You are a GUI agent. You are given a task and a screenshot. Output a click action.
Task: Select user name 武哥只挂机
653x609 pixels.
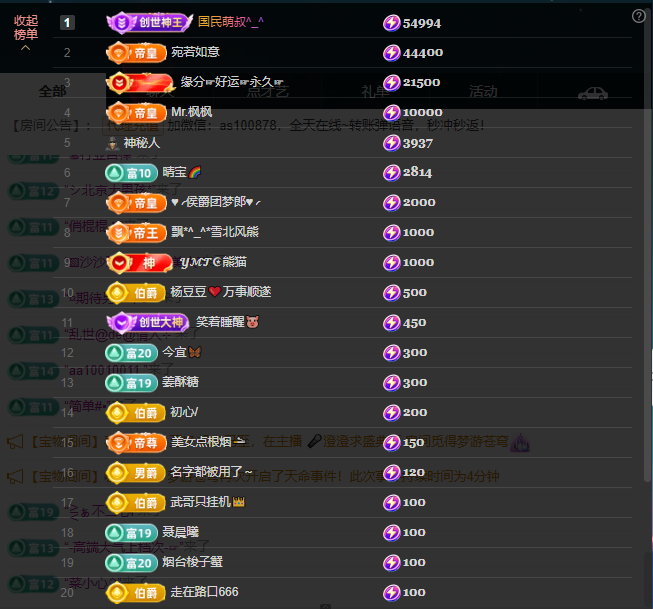207,502
